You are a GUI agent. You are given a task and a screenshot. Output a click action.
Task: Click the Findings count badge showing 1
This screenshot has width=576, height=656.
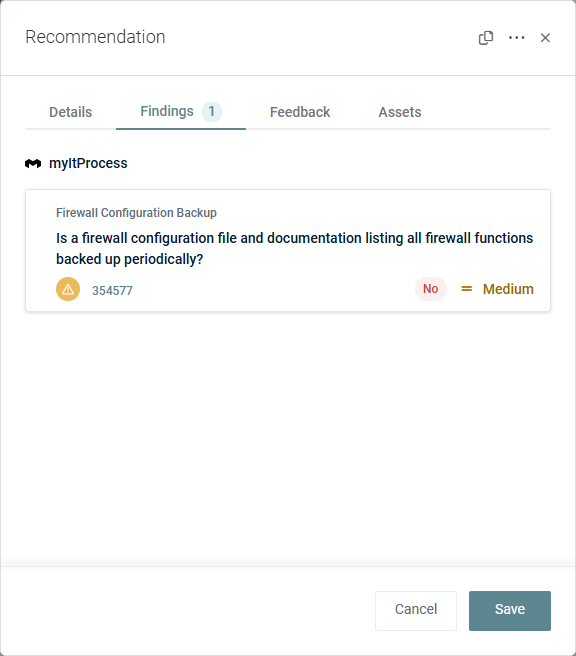pyautogui.click(x=212, y=112)
